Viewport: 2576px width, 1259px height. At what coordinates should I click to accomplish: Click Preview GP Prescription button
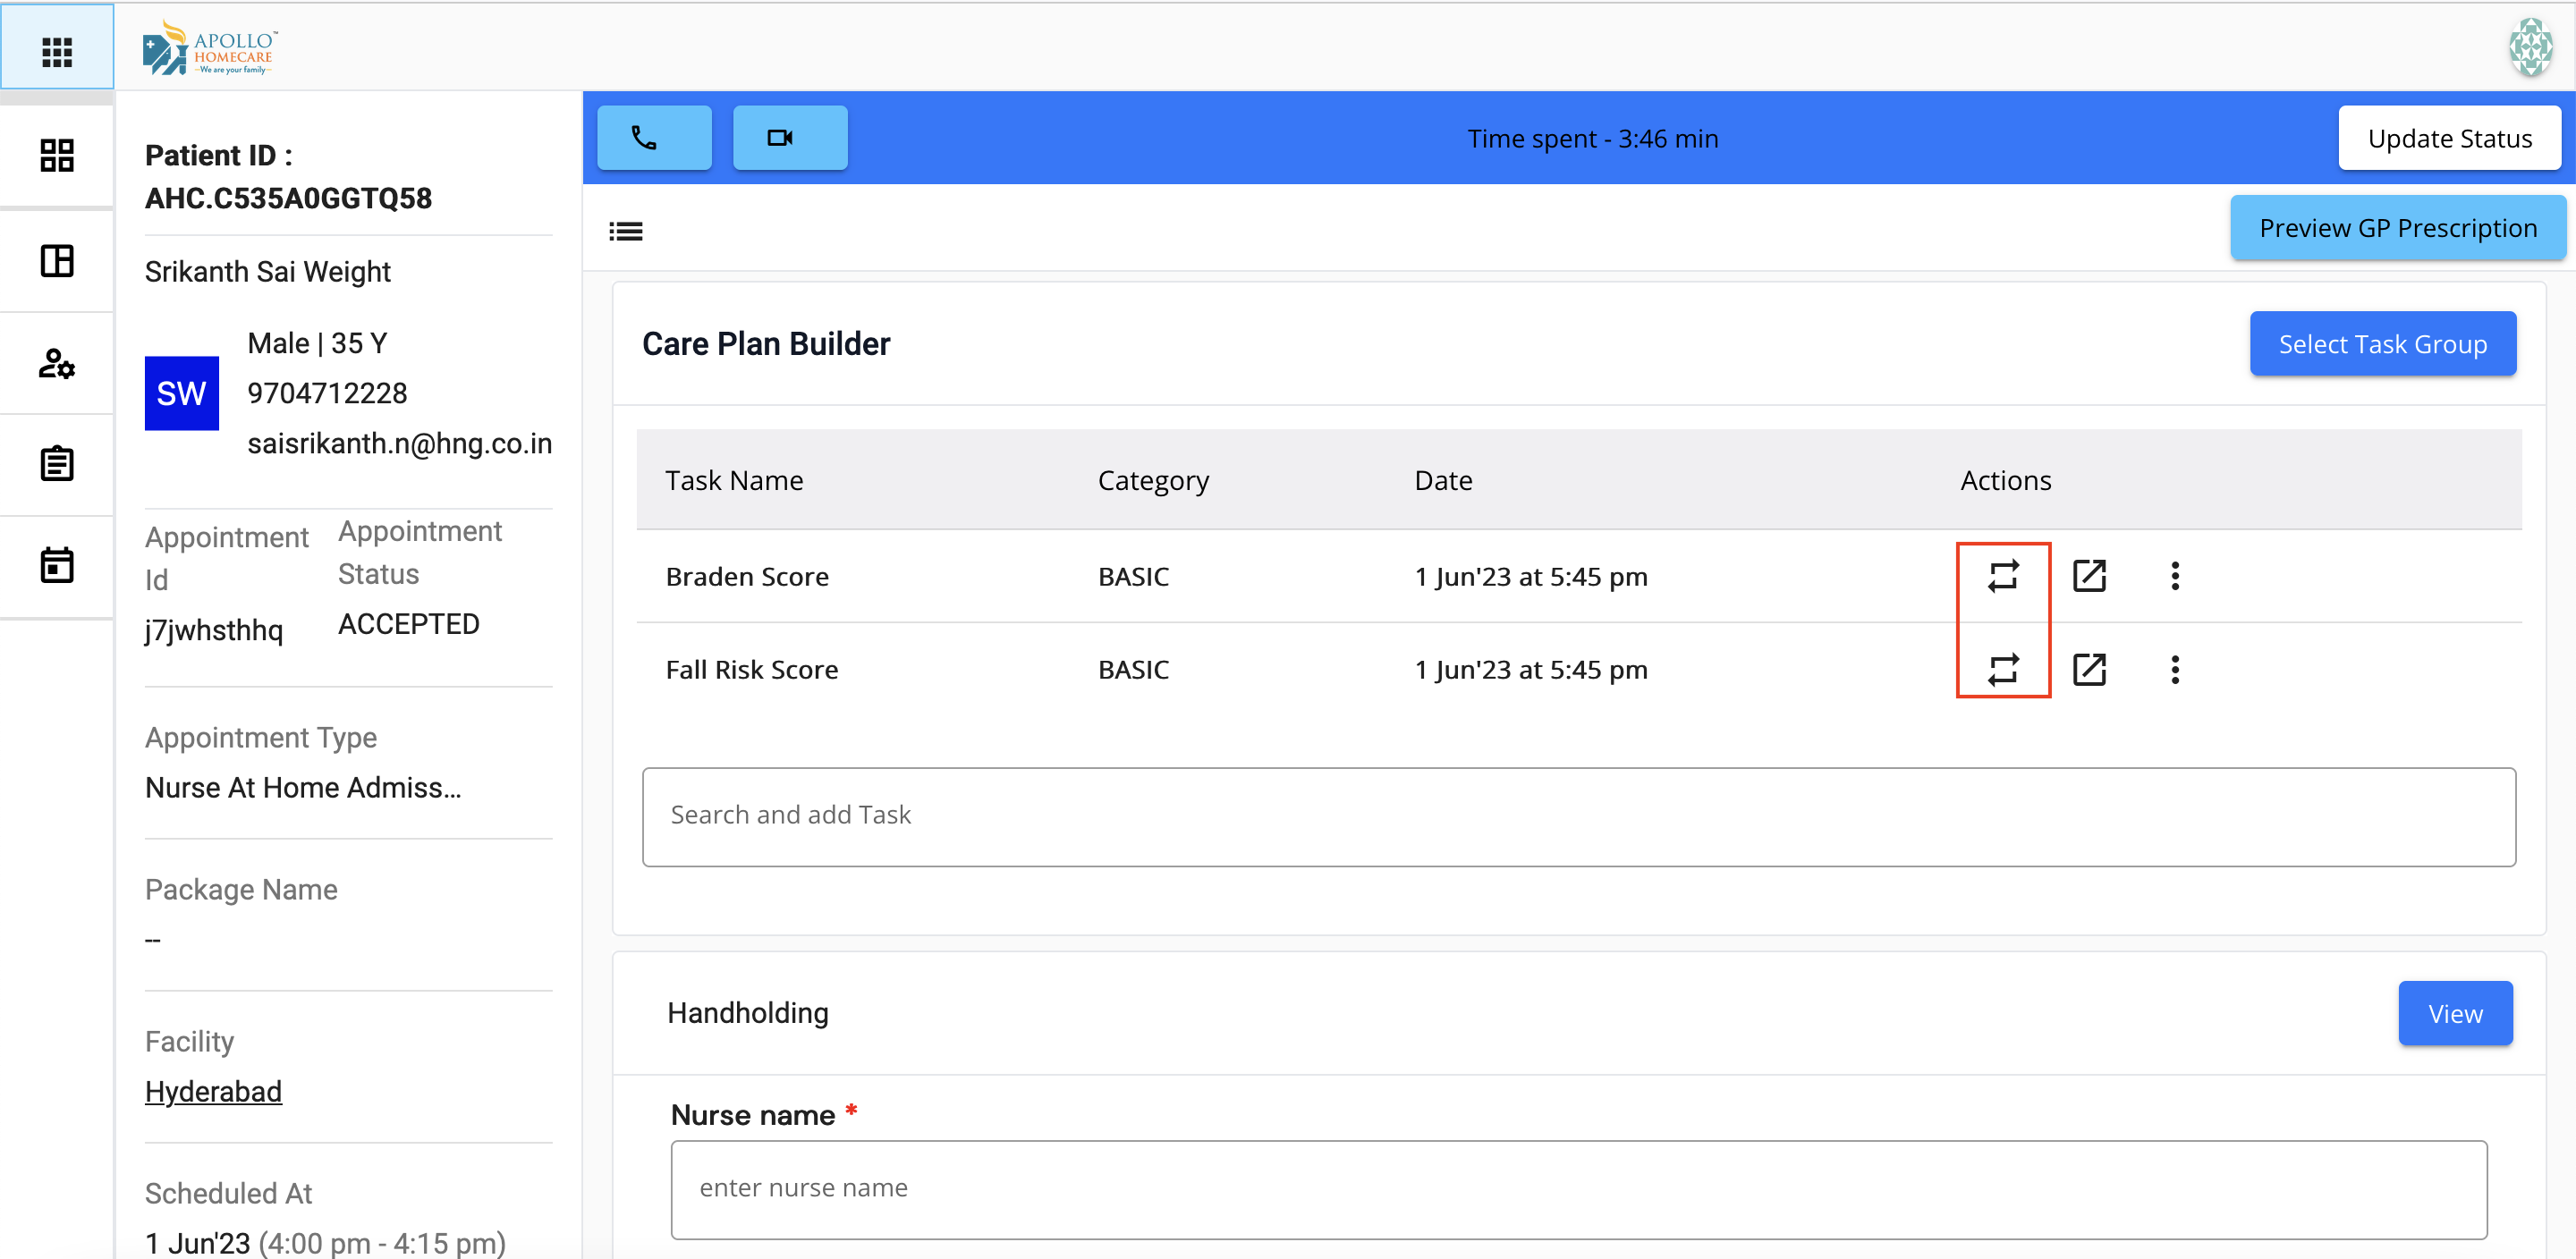2397,228
